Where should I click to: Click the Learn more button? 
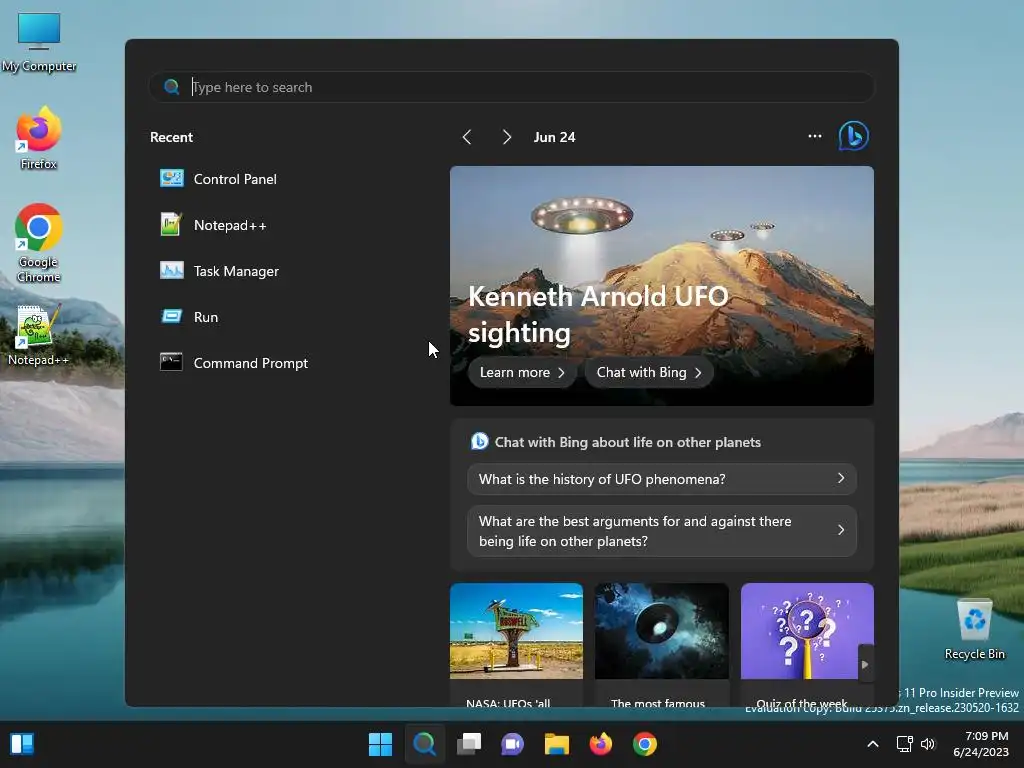click(522, 372)
